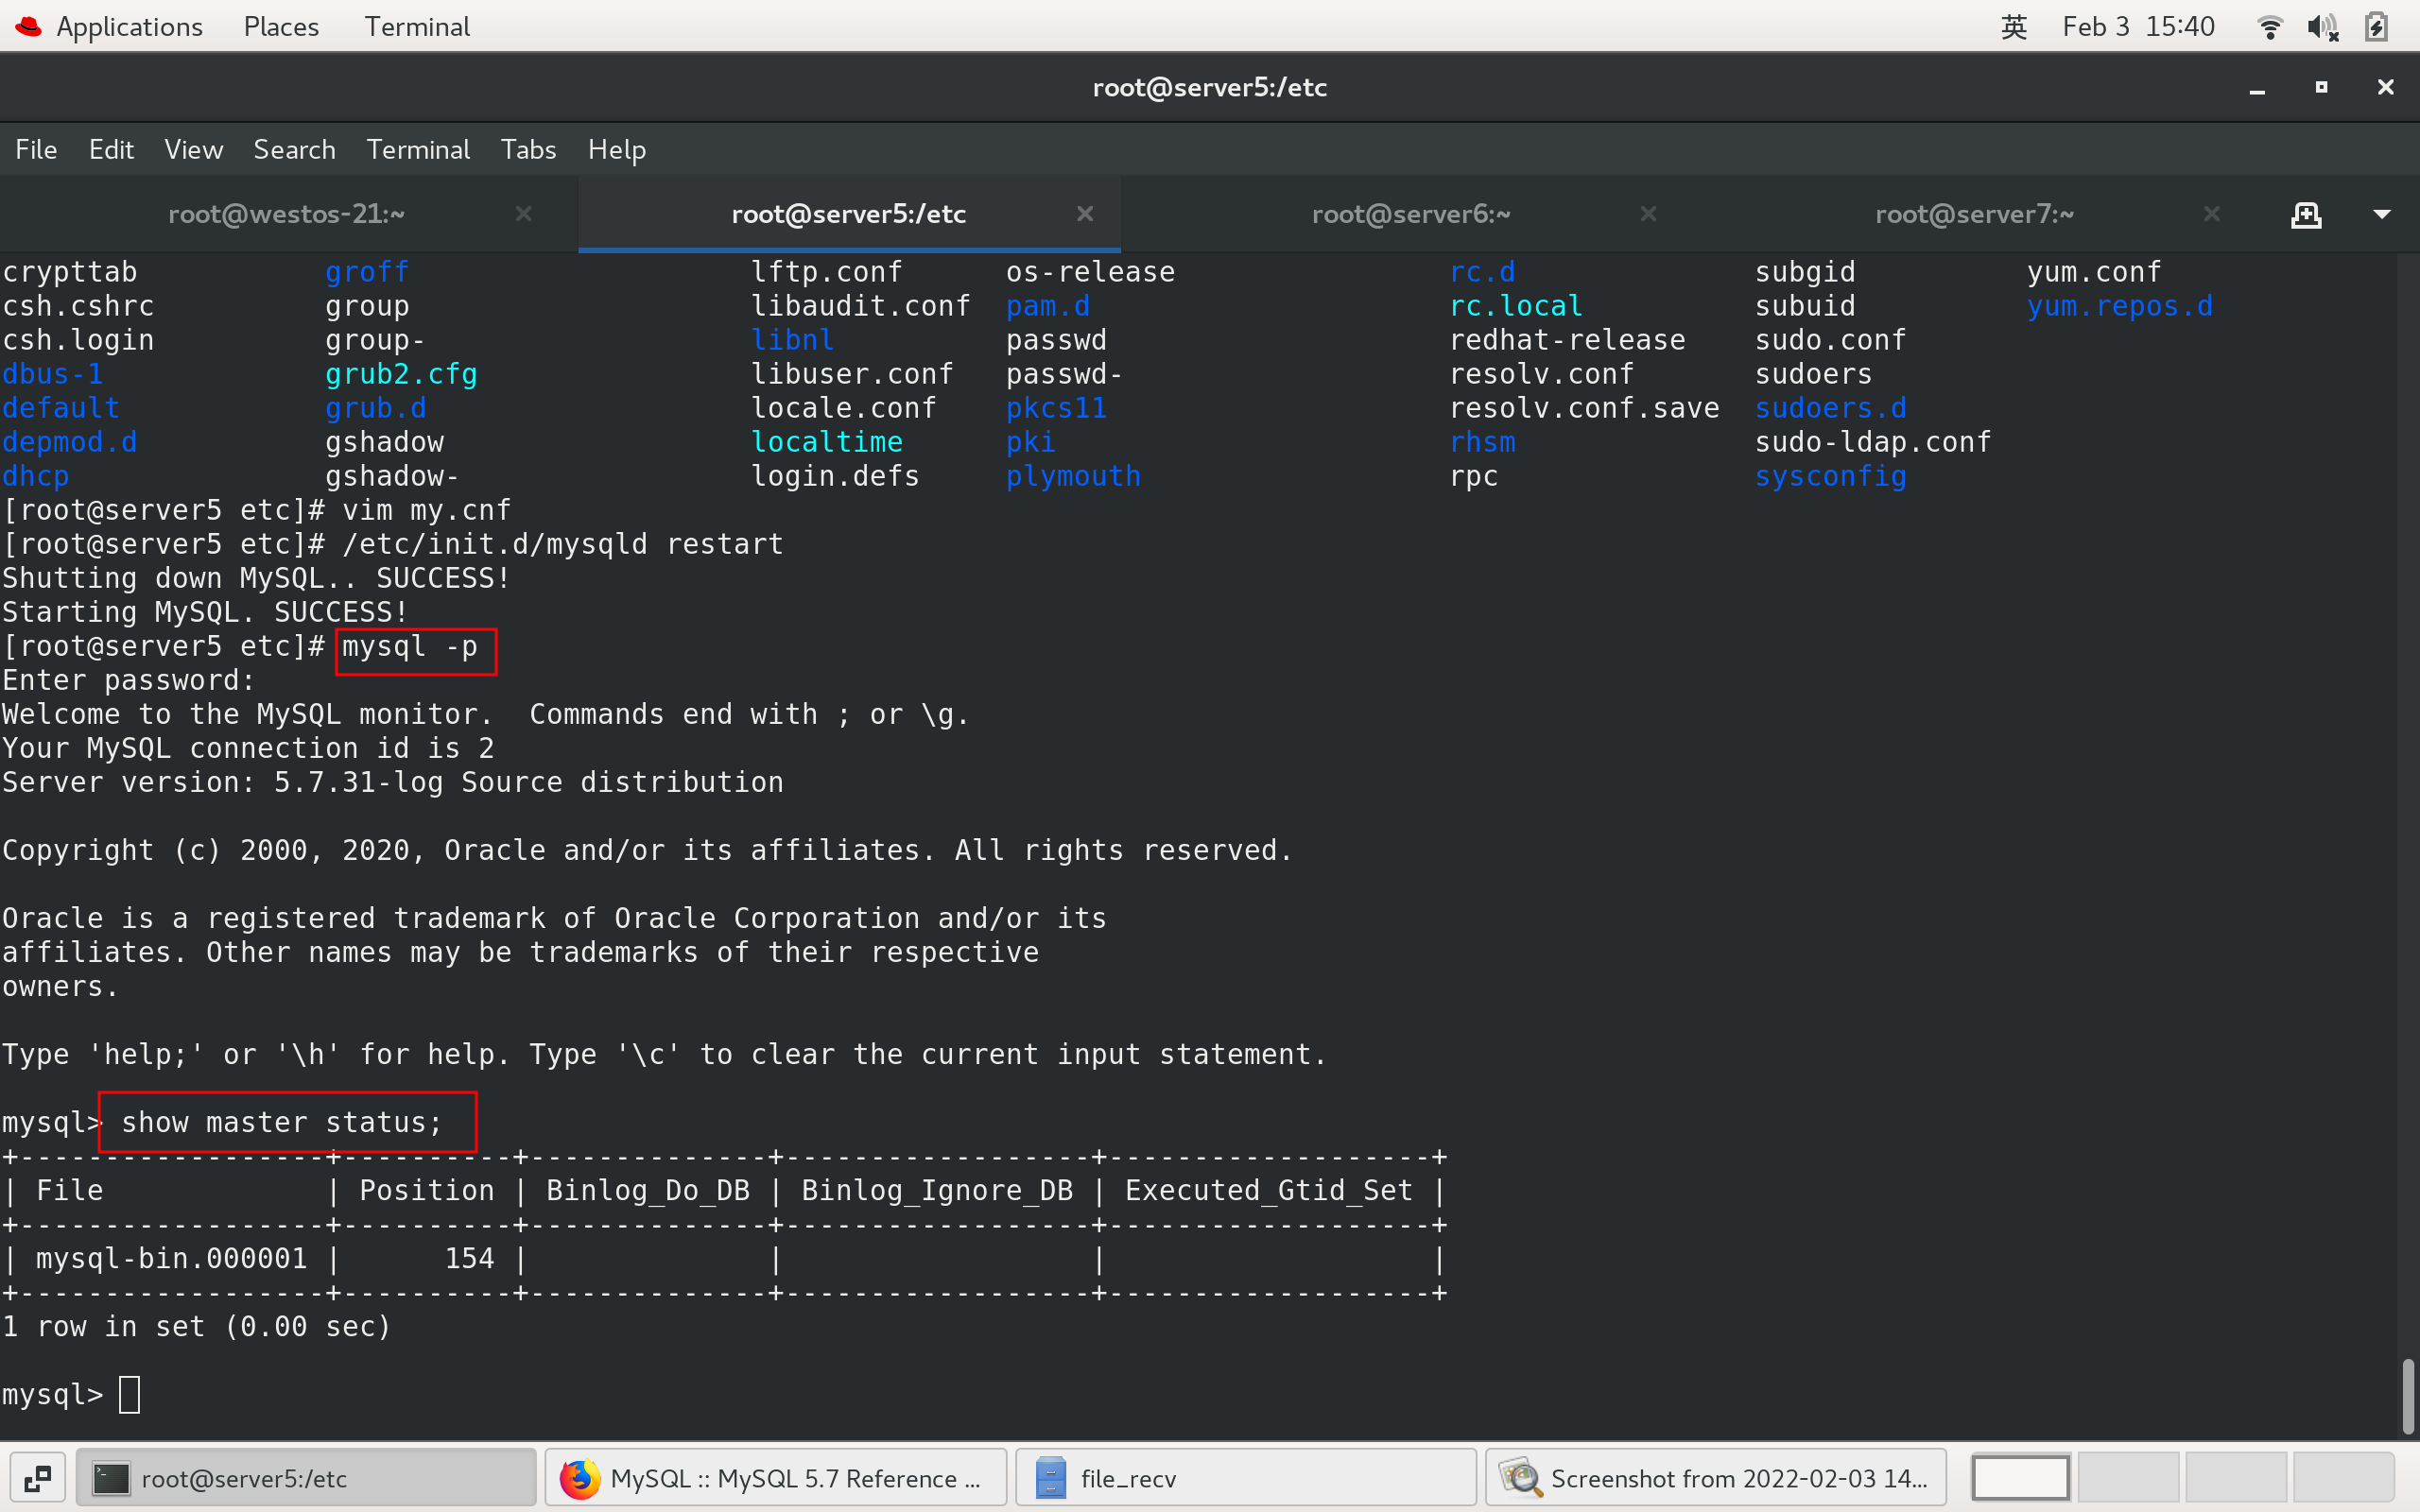Open the file_recv window from the taskbar

point(1245,1478)
